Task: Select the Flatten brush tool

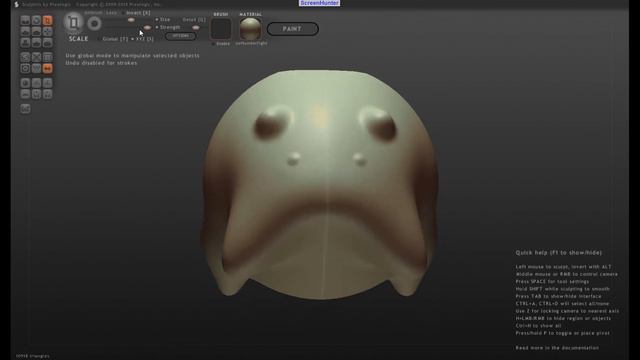Action: coord(36,31)
